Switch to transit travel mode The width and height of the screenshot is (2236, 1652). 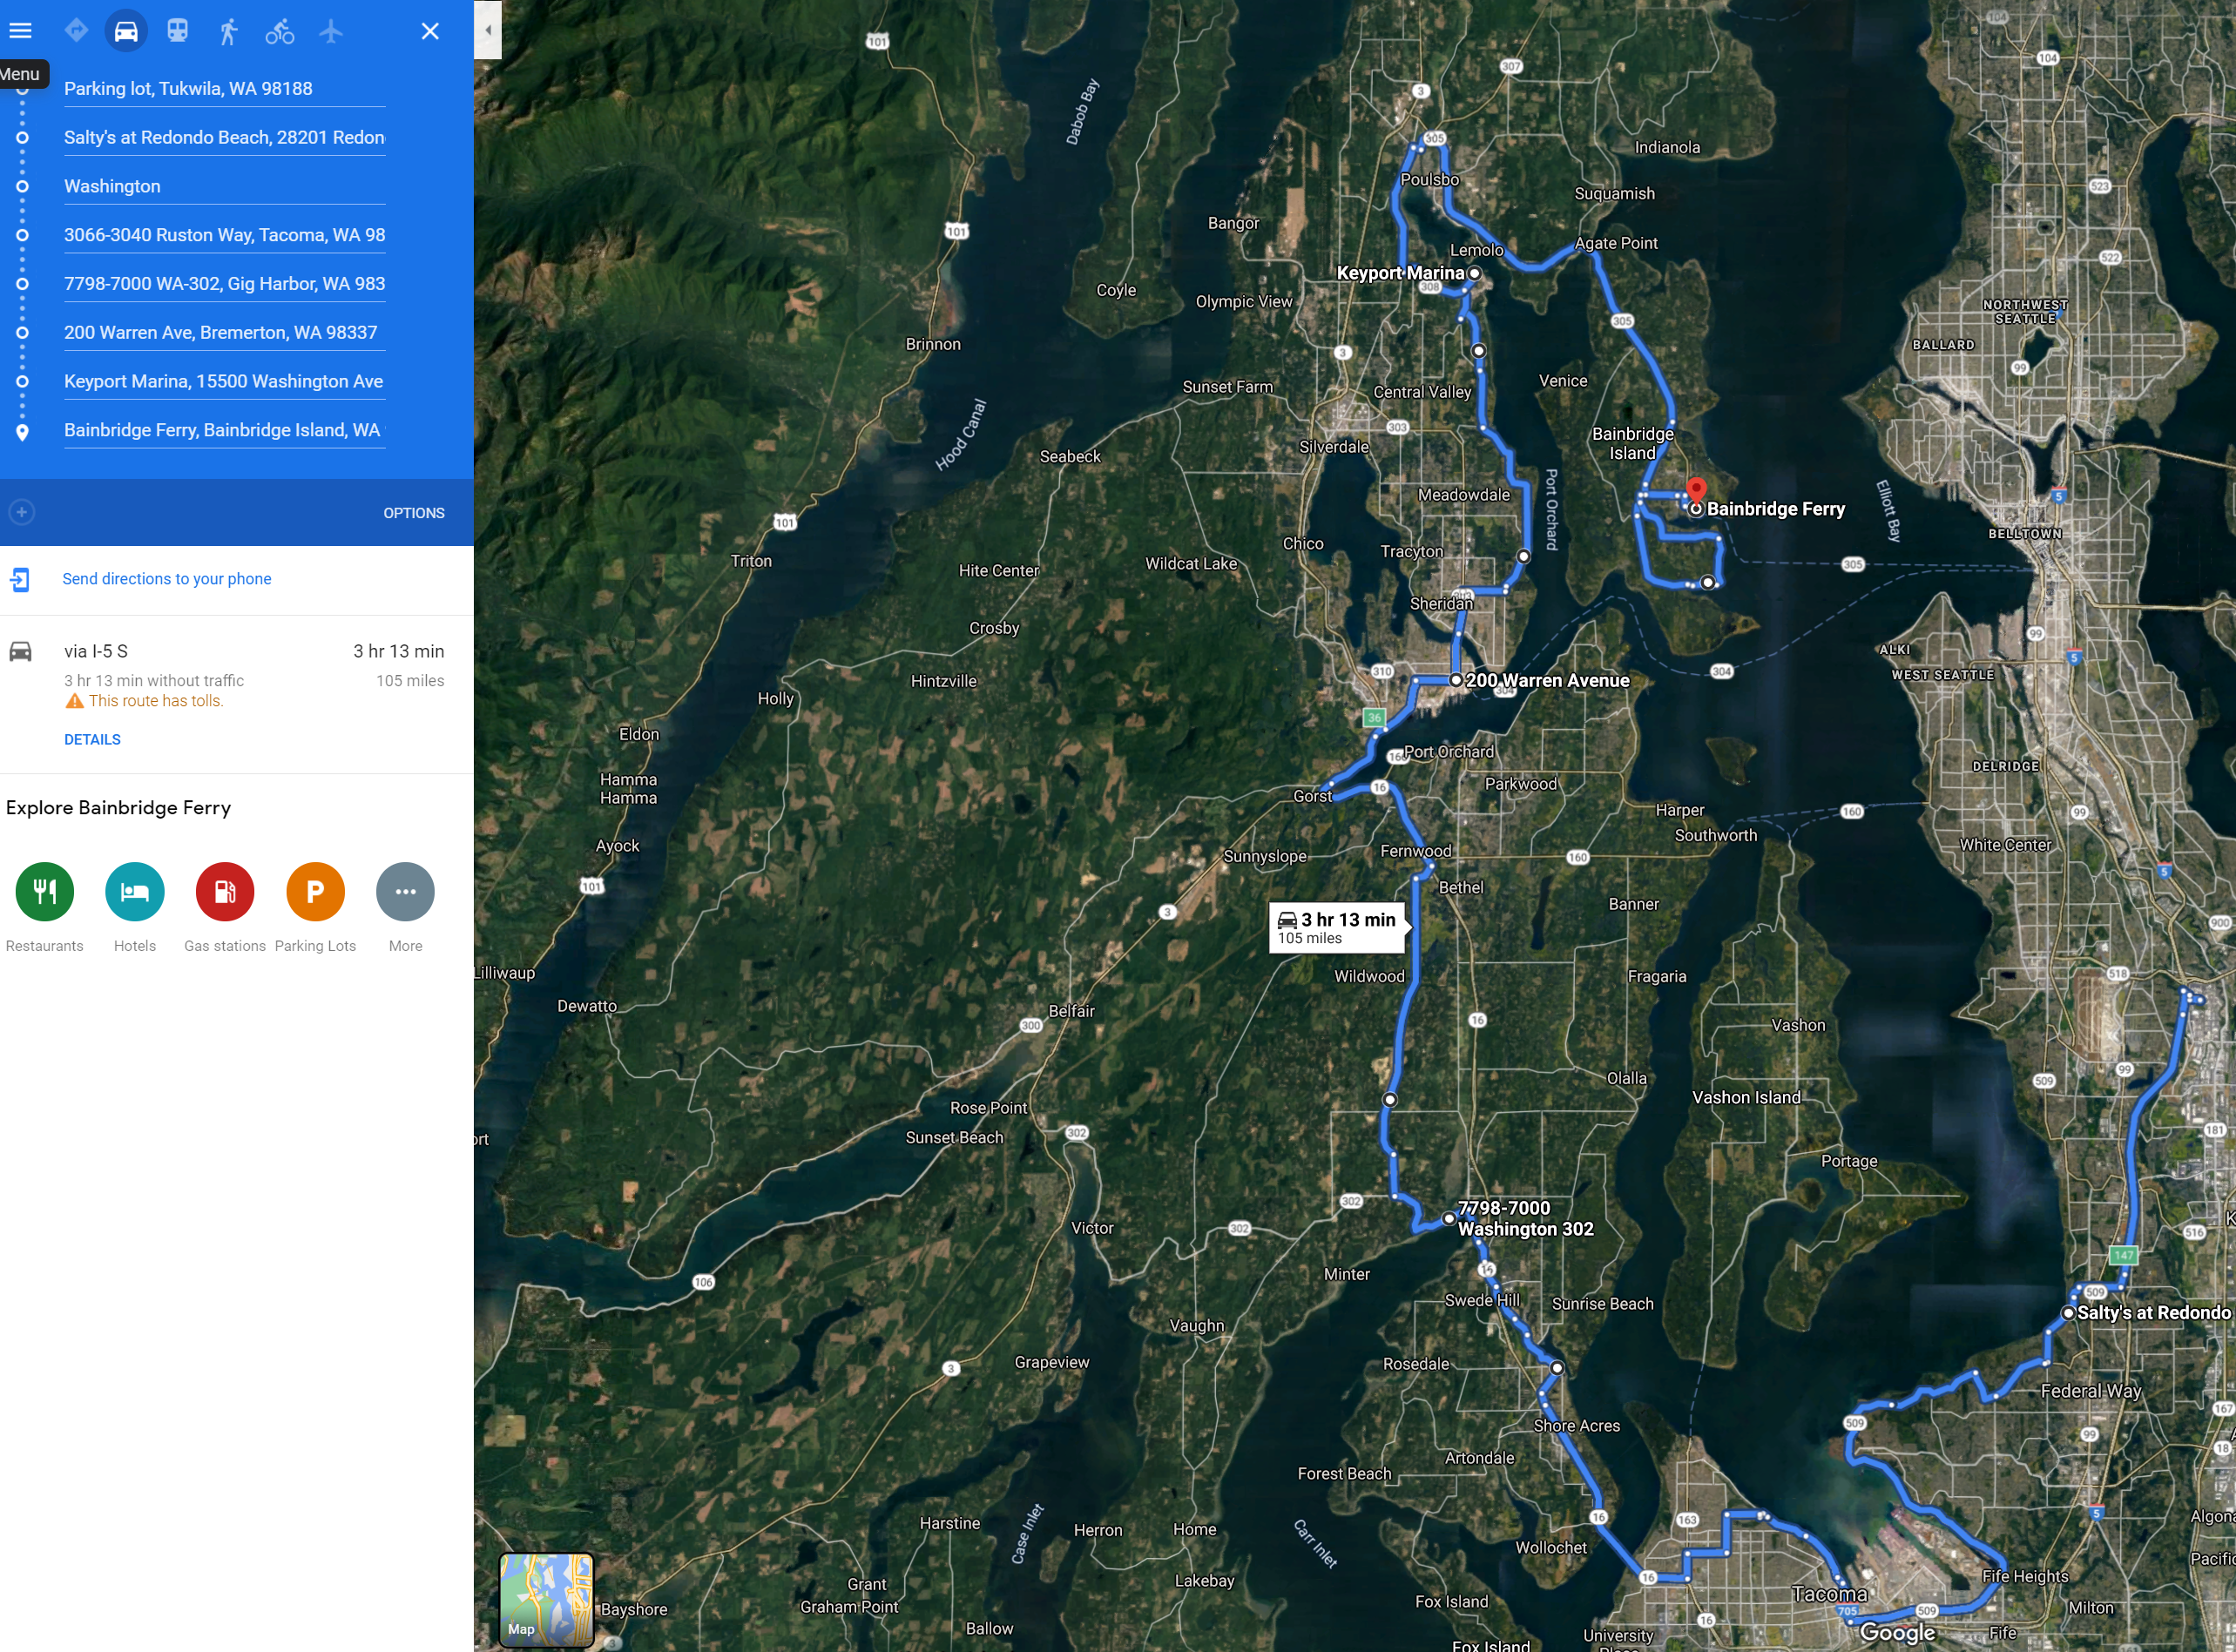[x=177, y=31]
